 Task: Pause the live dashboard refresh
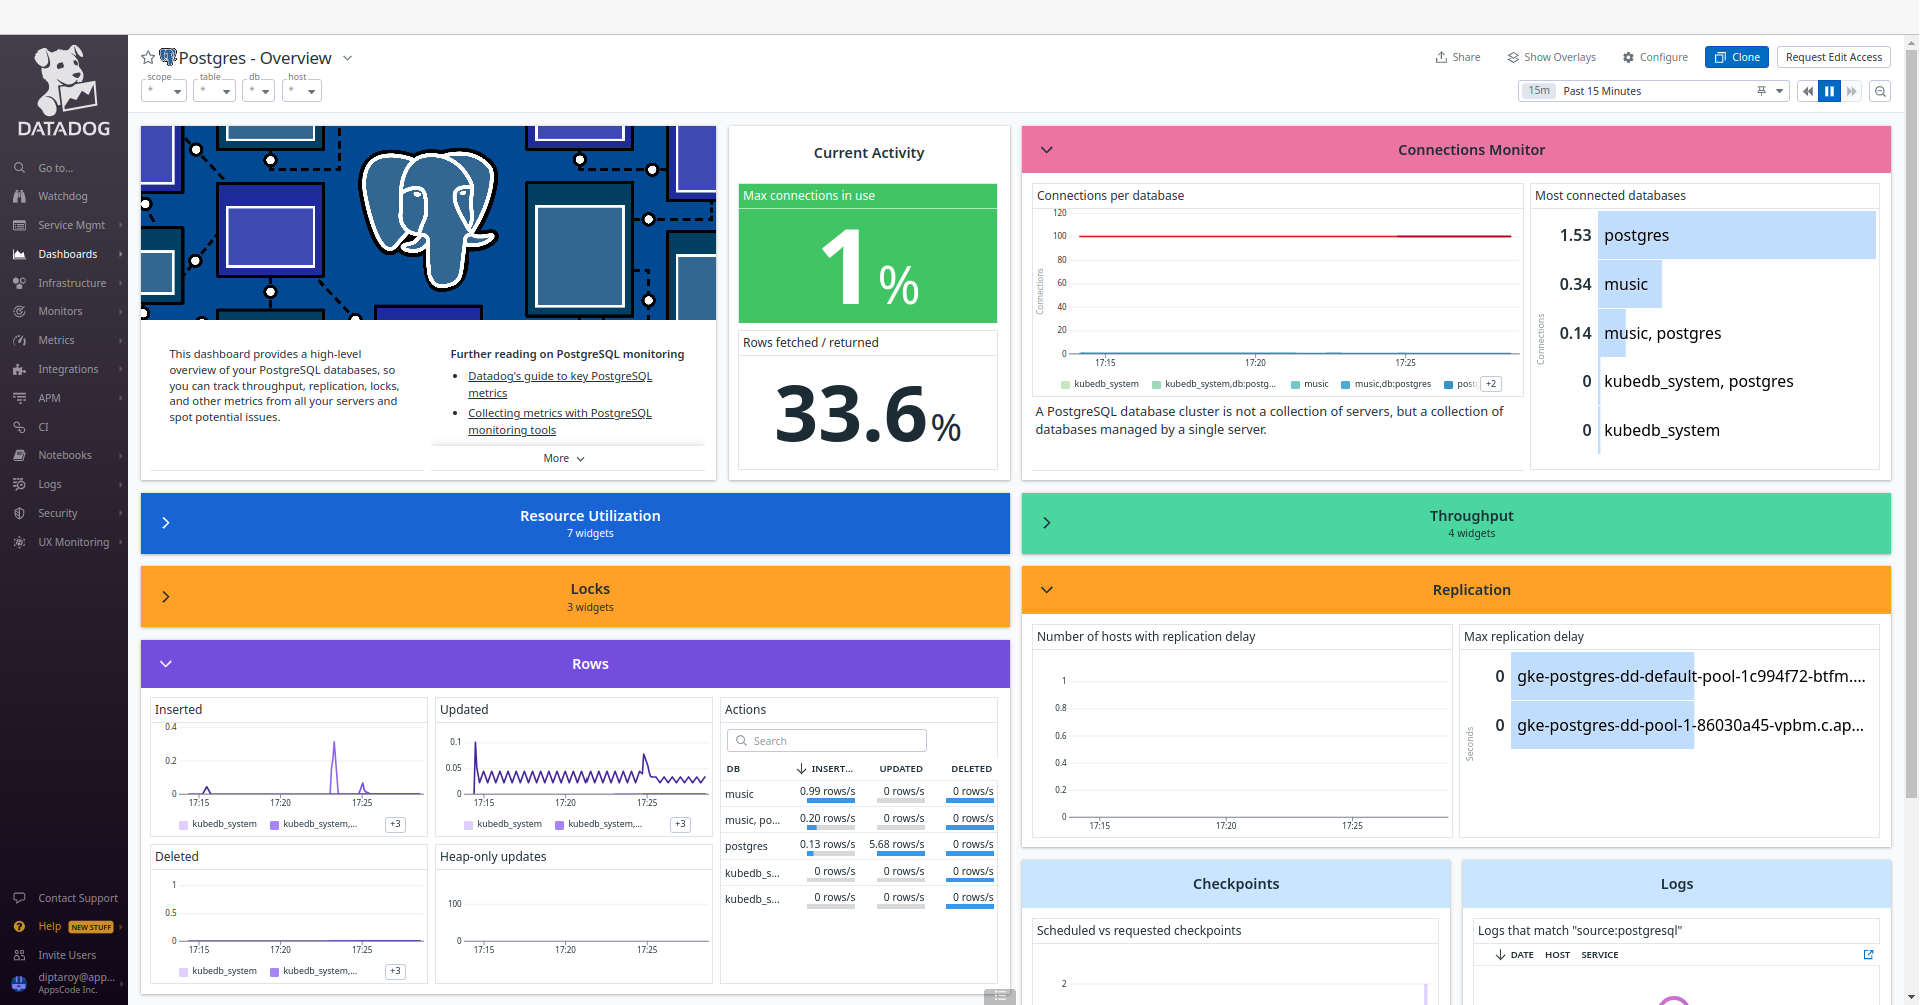pos(1829,91)
